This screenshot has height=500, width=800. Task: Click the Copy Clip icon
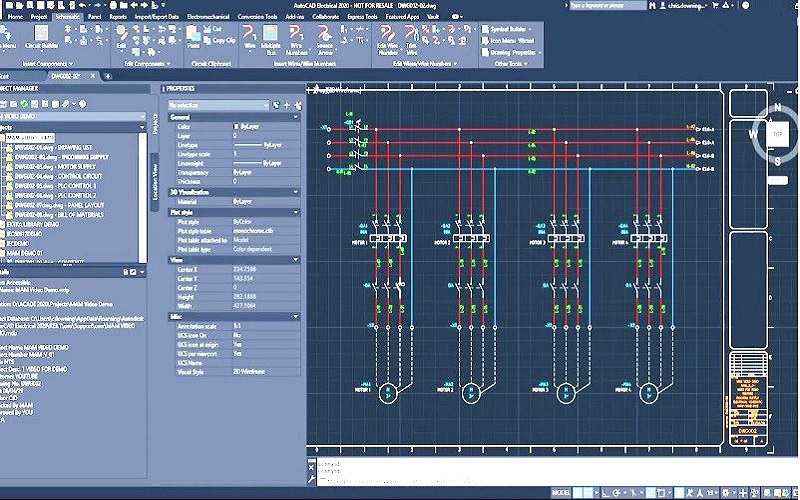point(219,40)
